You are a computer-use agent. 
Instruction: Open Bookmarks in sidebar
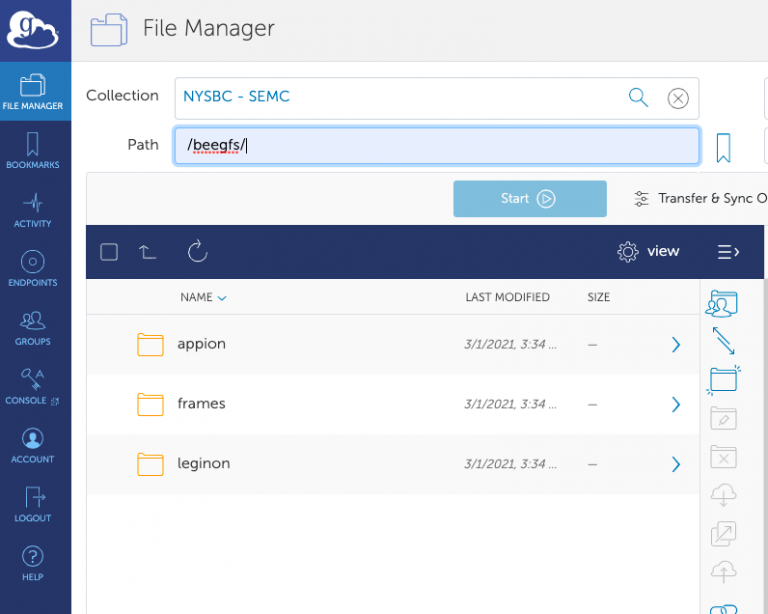33,150
